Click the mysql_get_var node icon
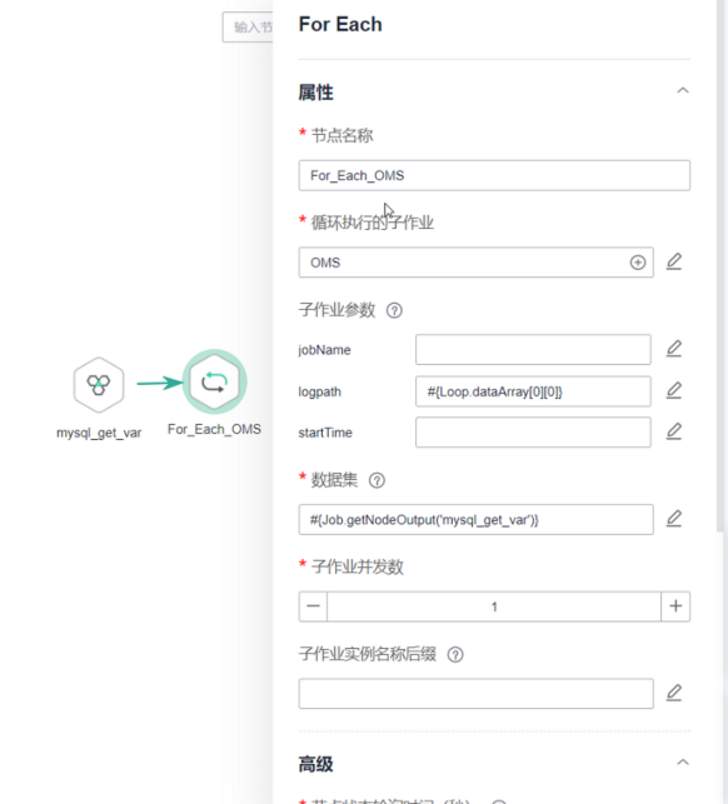Viewport: 728px width, 804px height. (x=98, y=384)
